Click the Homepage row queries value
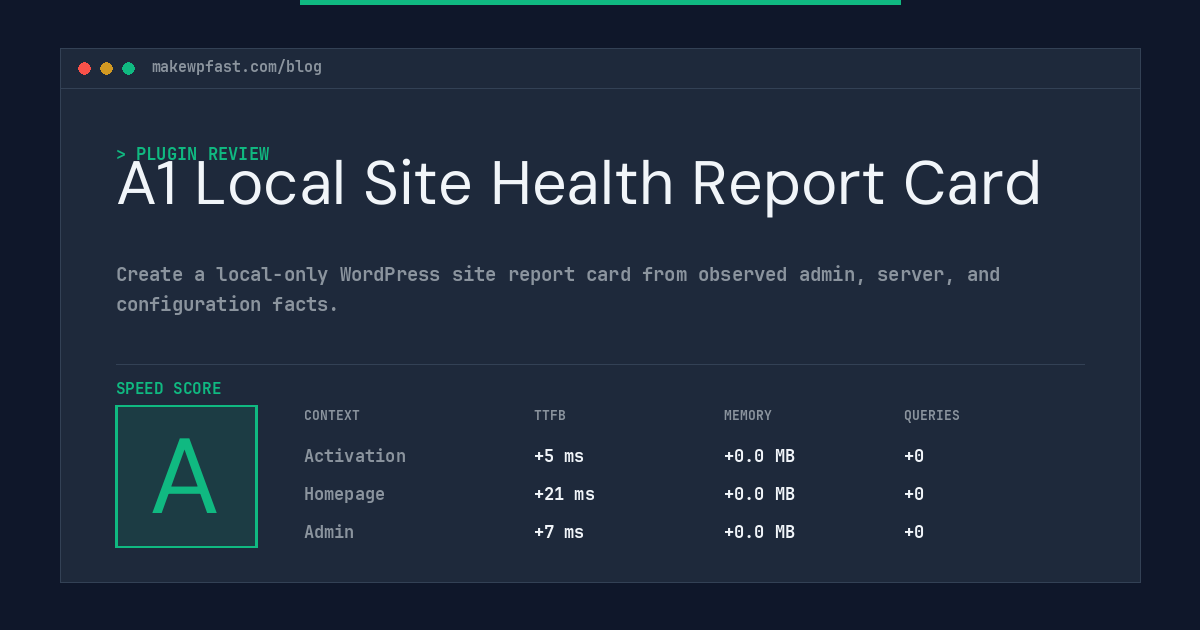Screen dimensions: 1200x630 pos(914,494)
